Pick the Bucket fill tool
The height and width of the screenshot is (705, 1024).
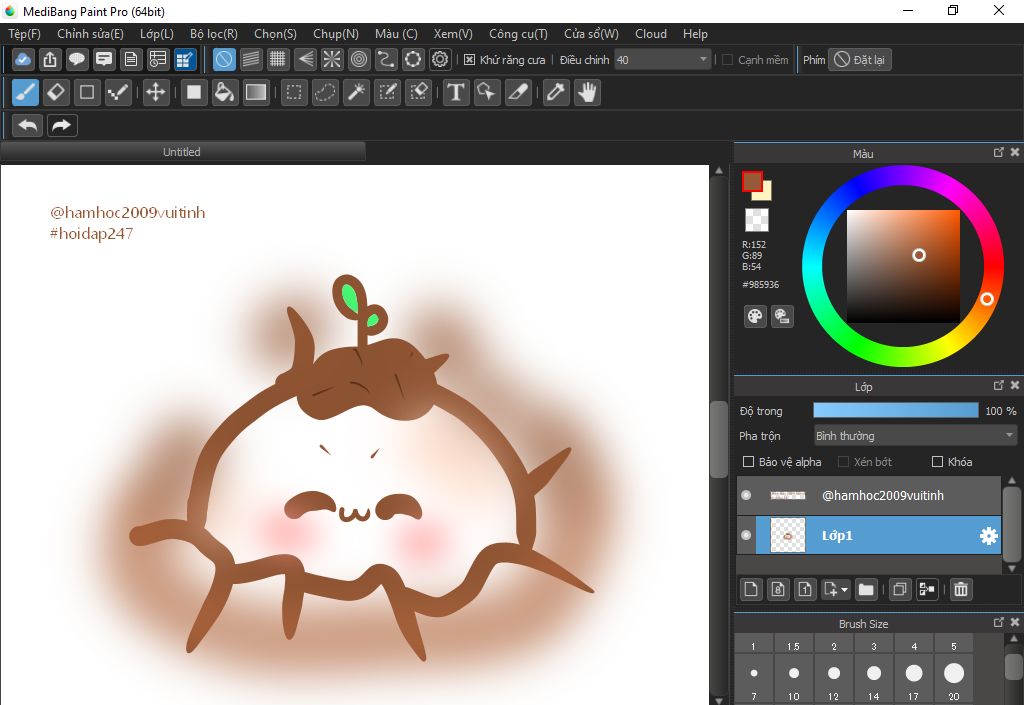[x=224, y=92]
